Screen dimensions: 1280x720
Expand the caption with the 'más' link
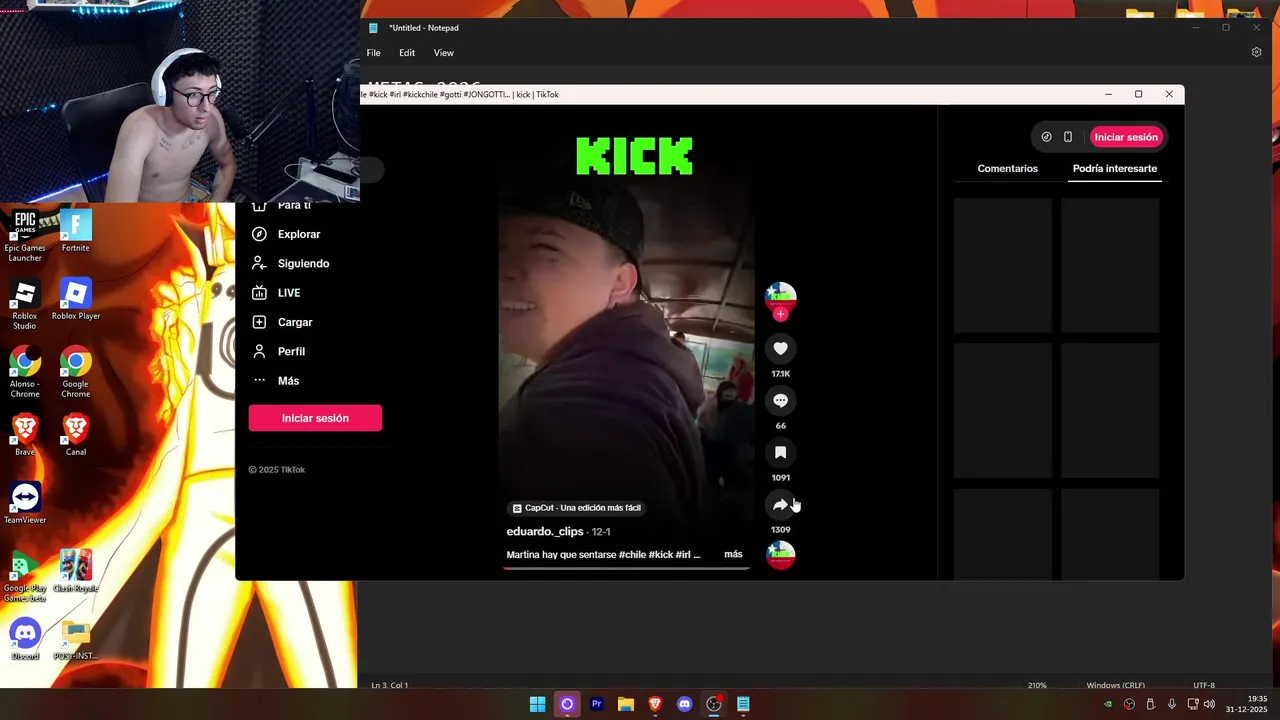click(733, 554)
